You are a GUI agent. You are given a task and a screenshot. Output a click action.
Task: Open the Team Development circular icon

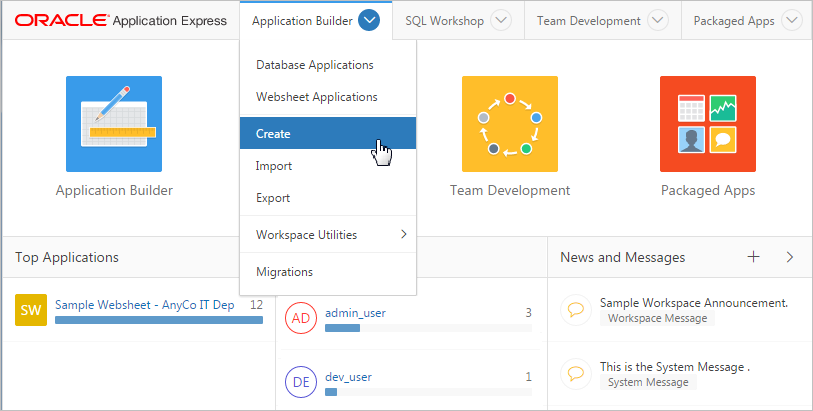point(509,123)
